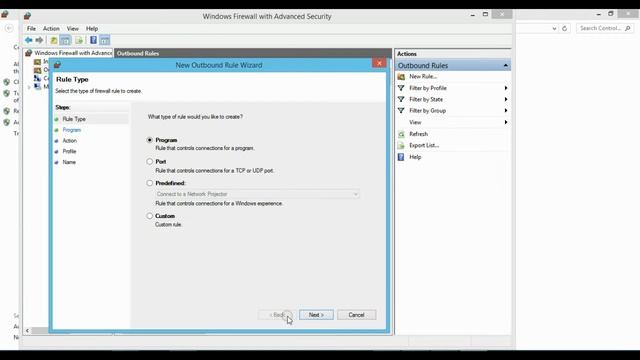The width and height of the screenshot is (640, 360).
Task: Toggle the Show/Hide action pane icon
Action: point(105,40)
